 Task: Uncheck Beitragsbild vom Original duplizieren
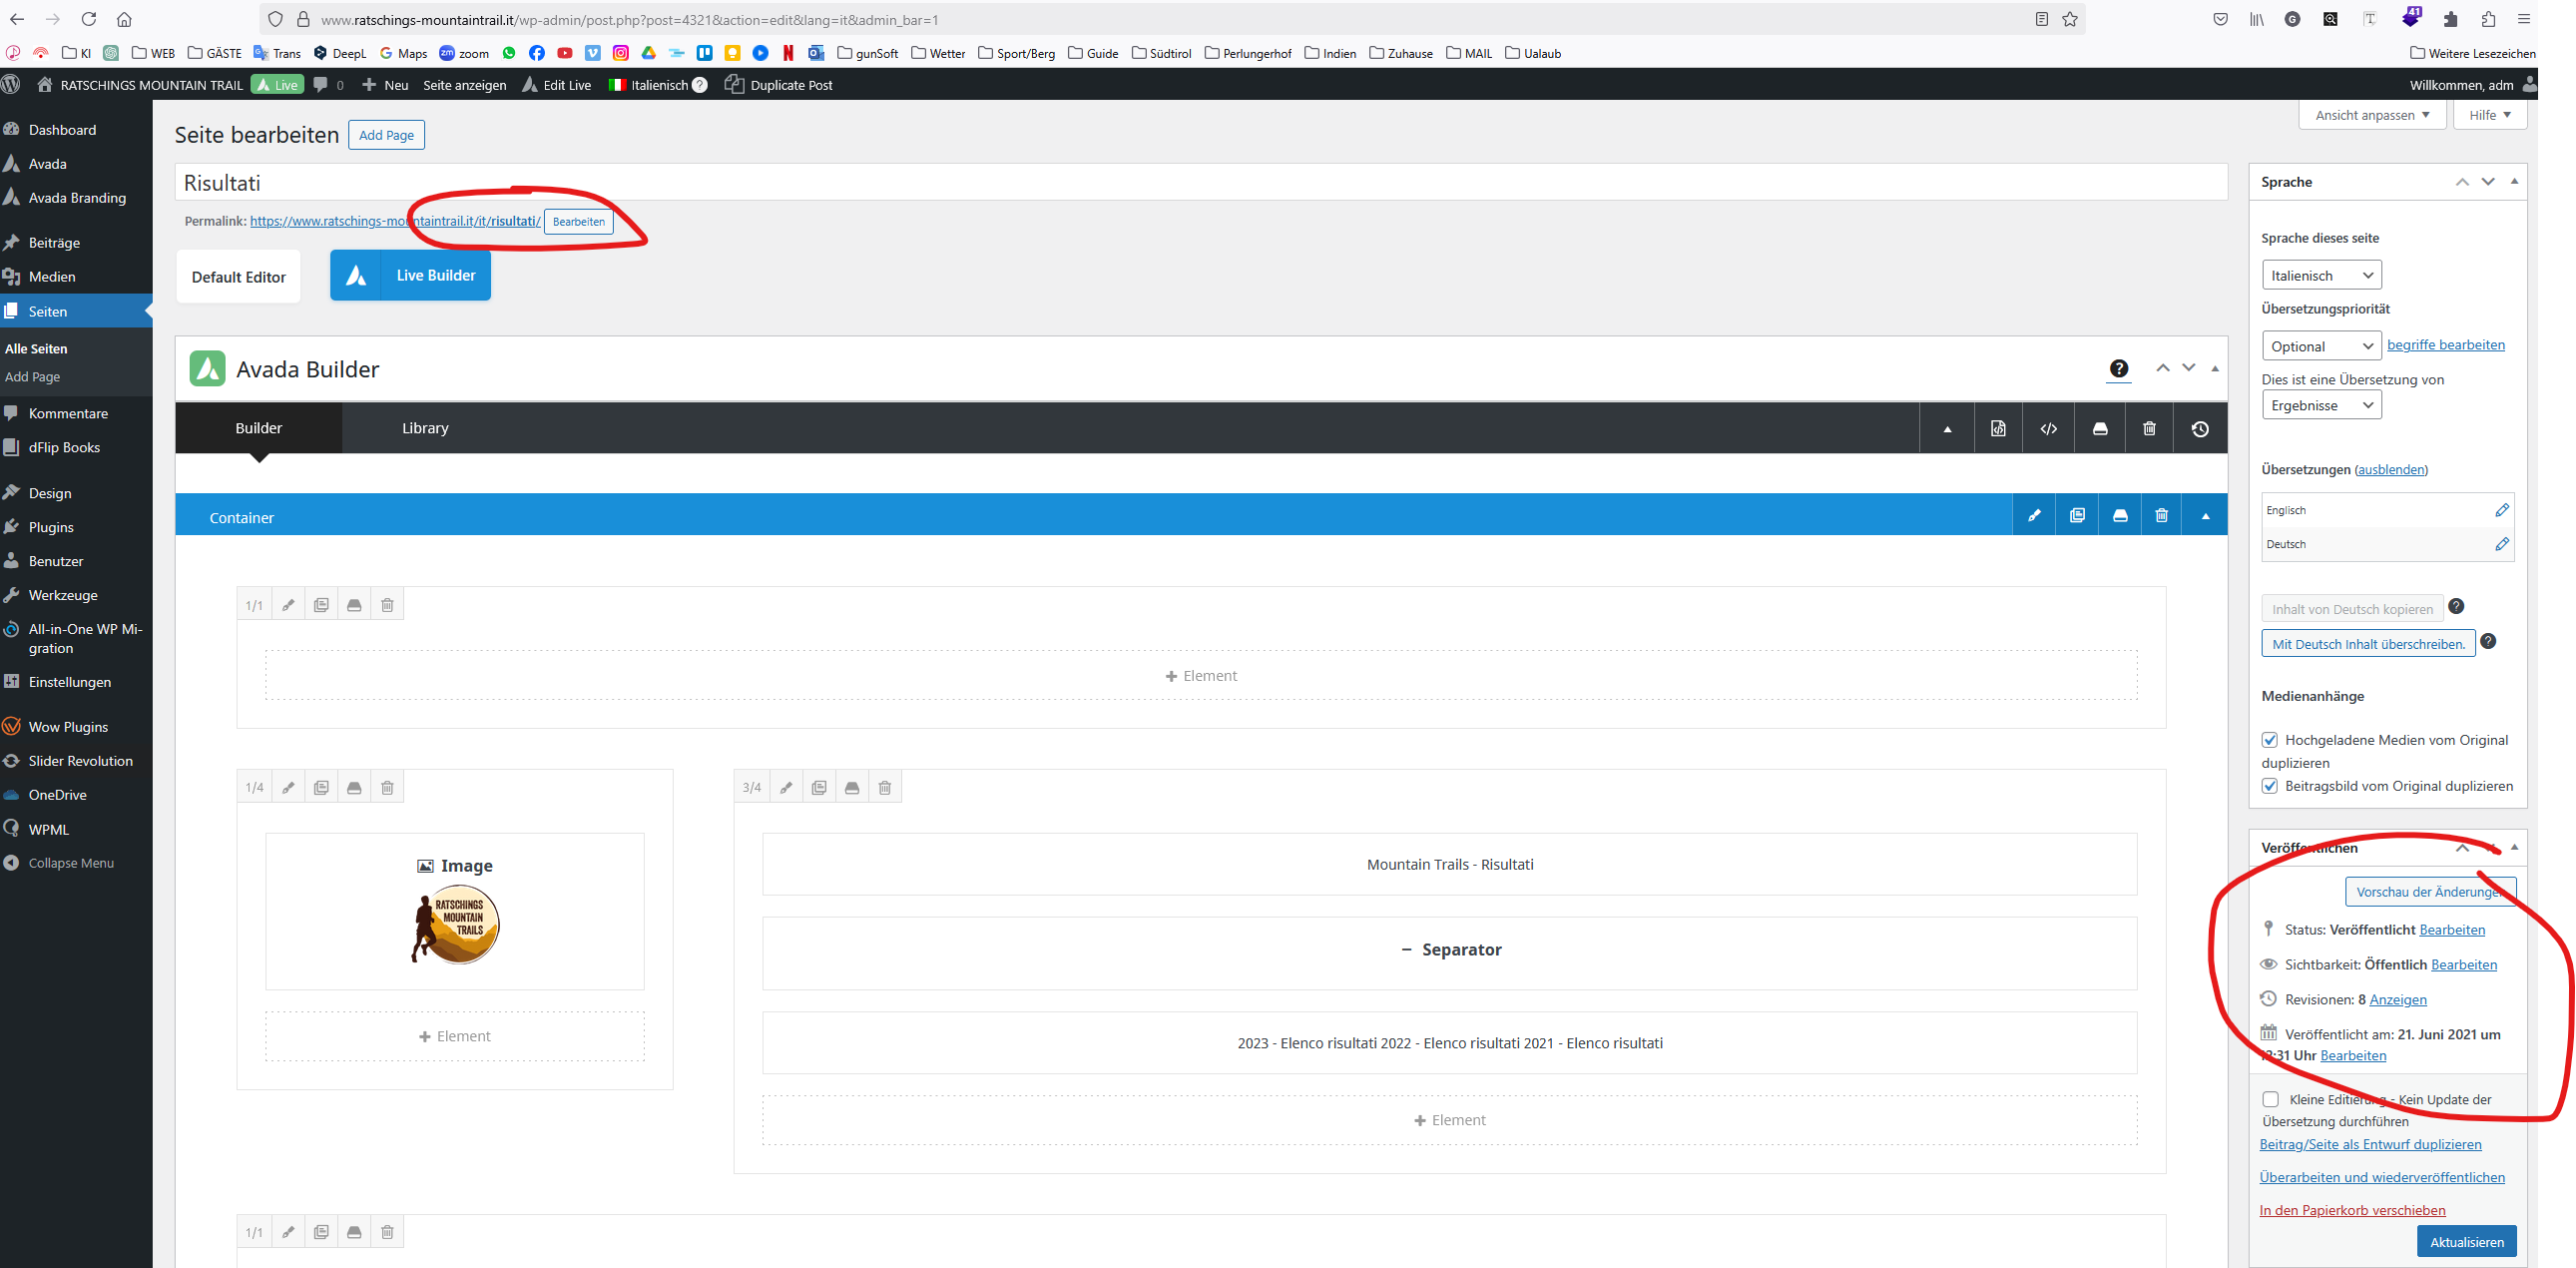click(x=2270, y=786)
